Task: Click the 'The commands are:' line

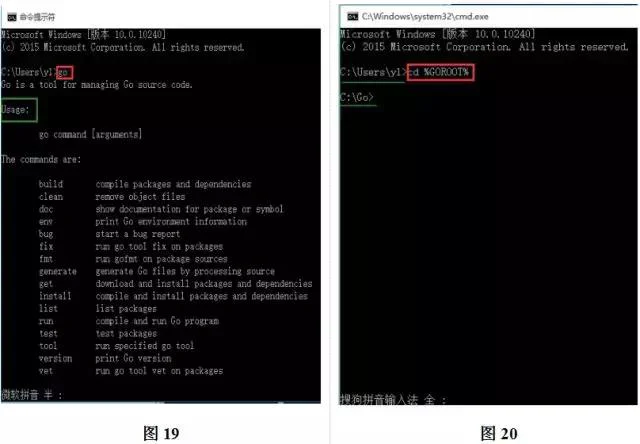Action: click(41, 159)
